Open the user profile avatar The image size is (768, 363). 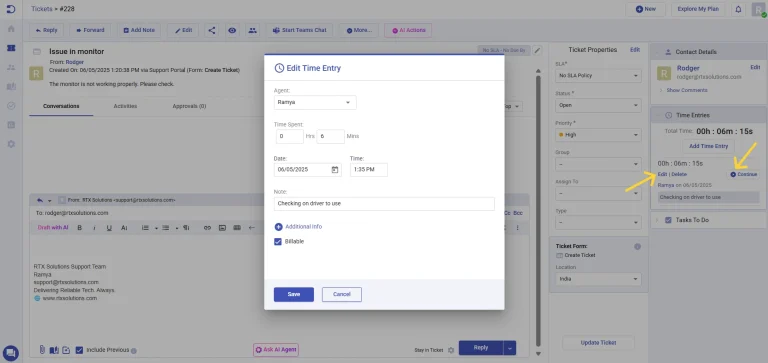click(x=758, y=9)
